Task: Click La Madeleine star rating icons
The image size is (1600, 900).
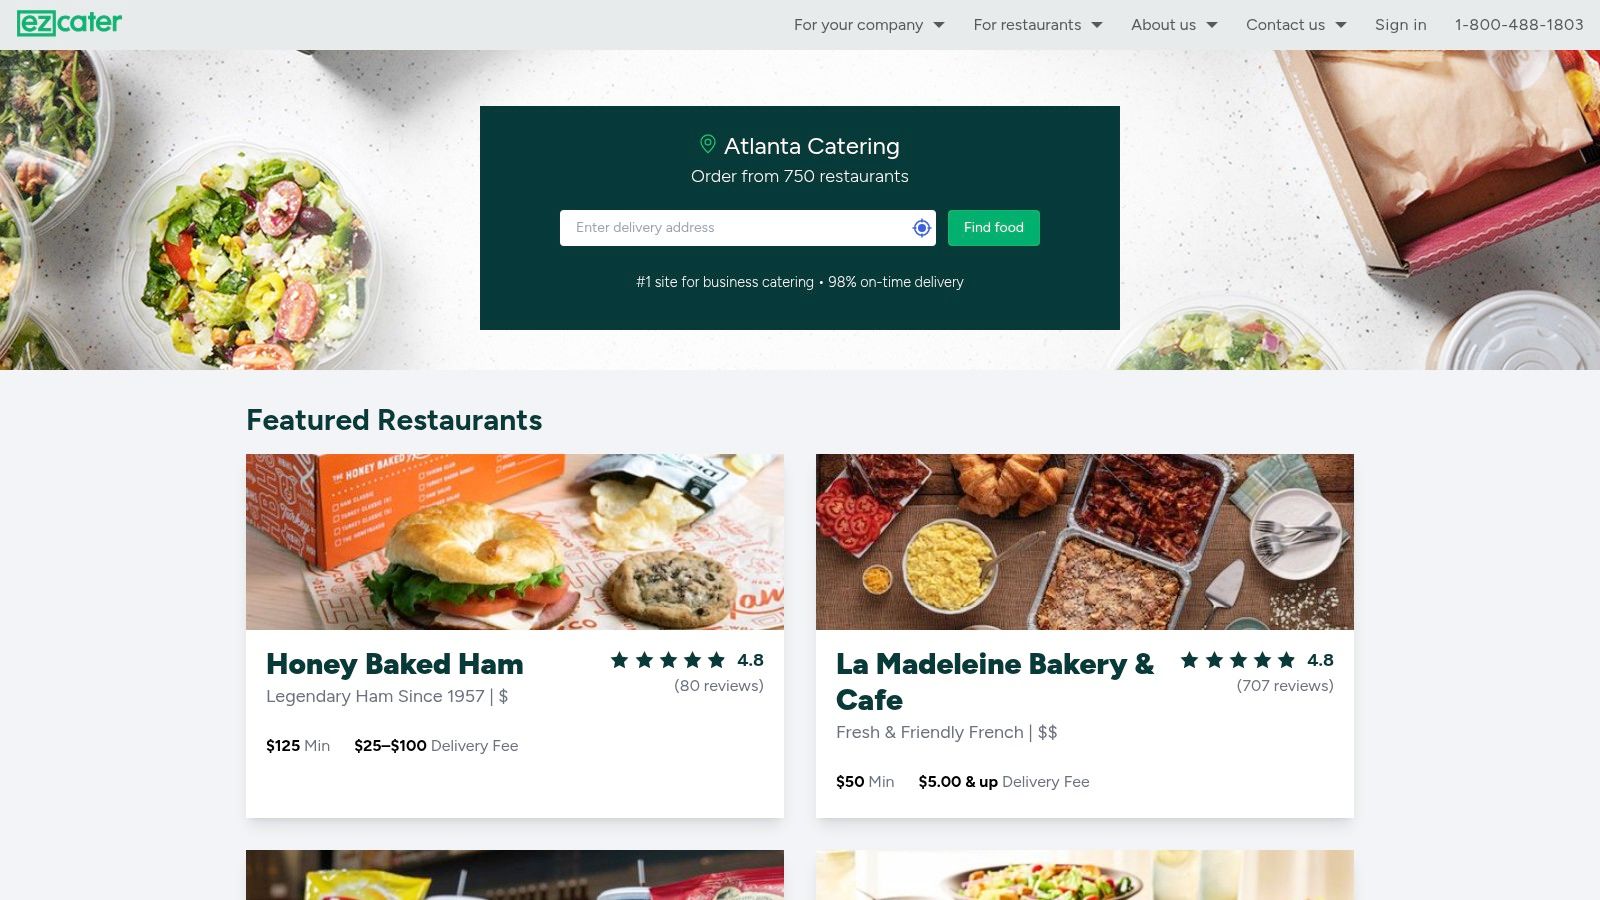Action: (1238, 660)
